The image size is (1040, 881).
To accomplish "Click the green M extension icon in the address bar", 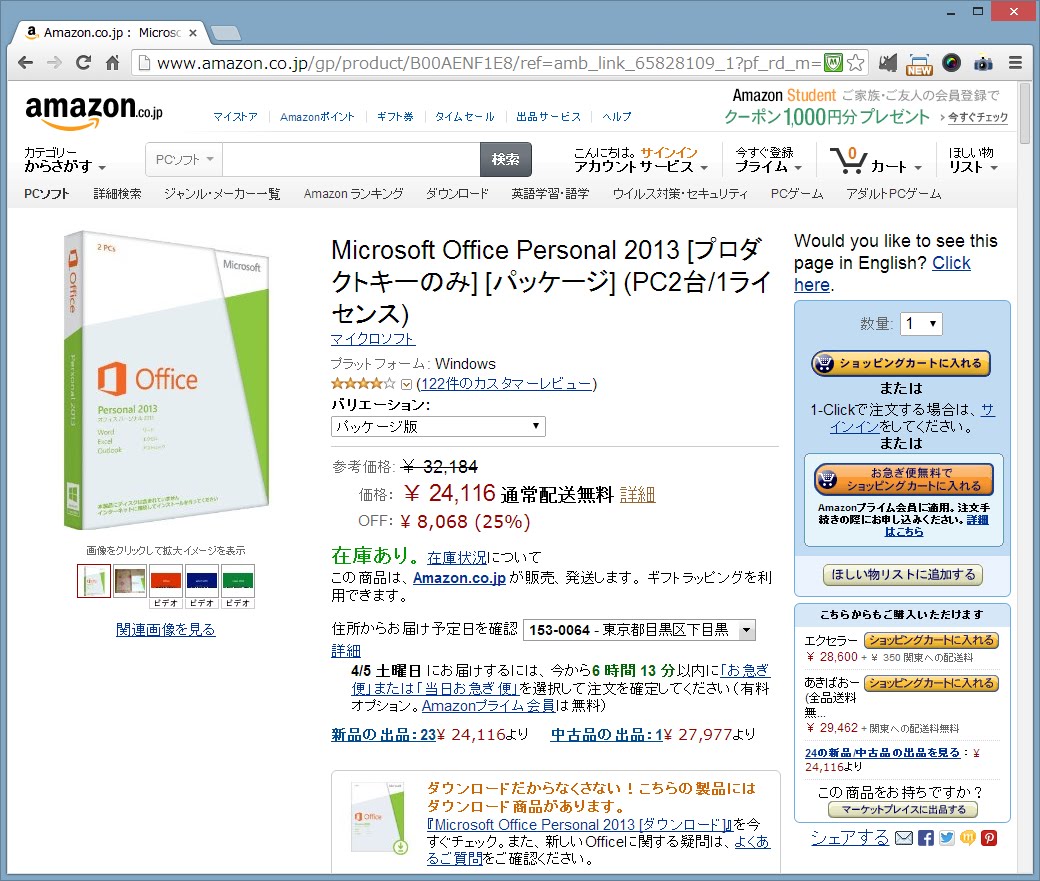I will tap(833, 63).
